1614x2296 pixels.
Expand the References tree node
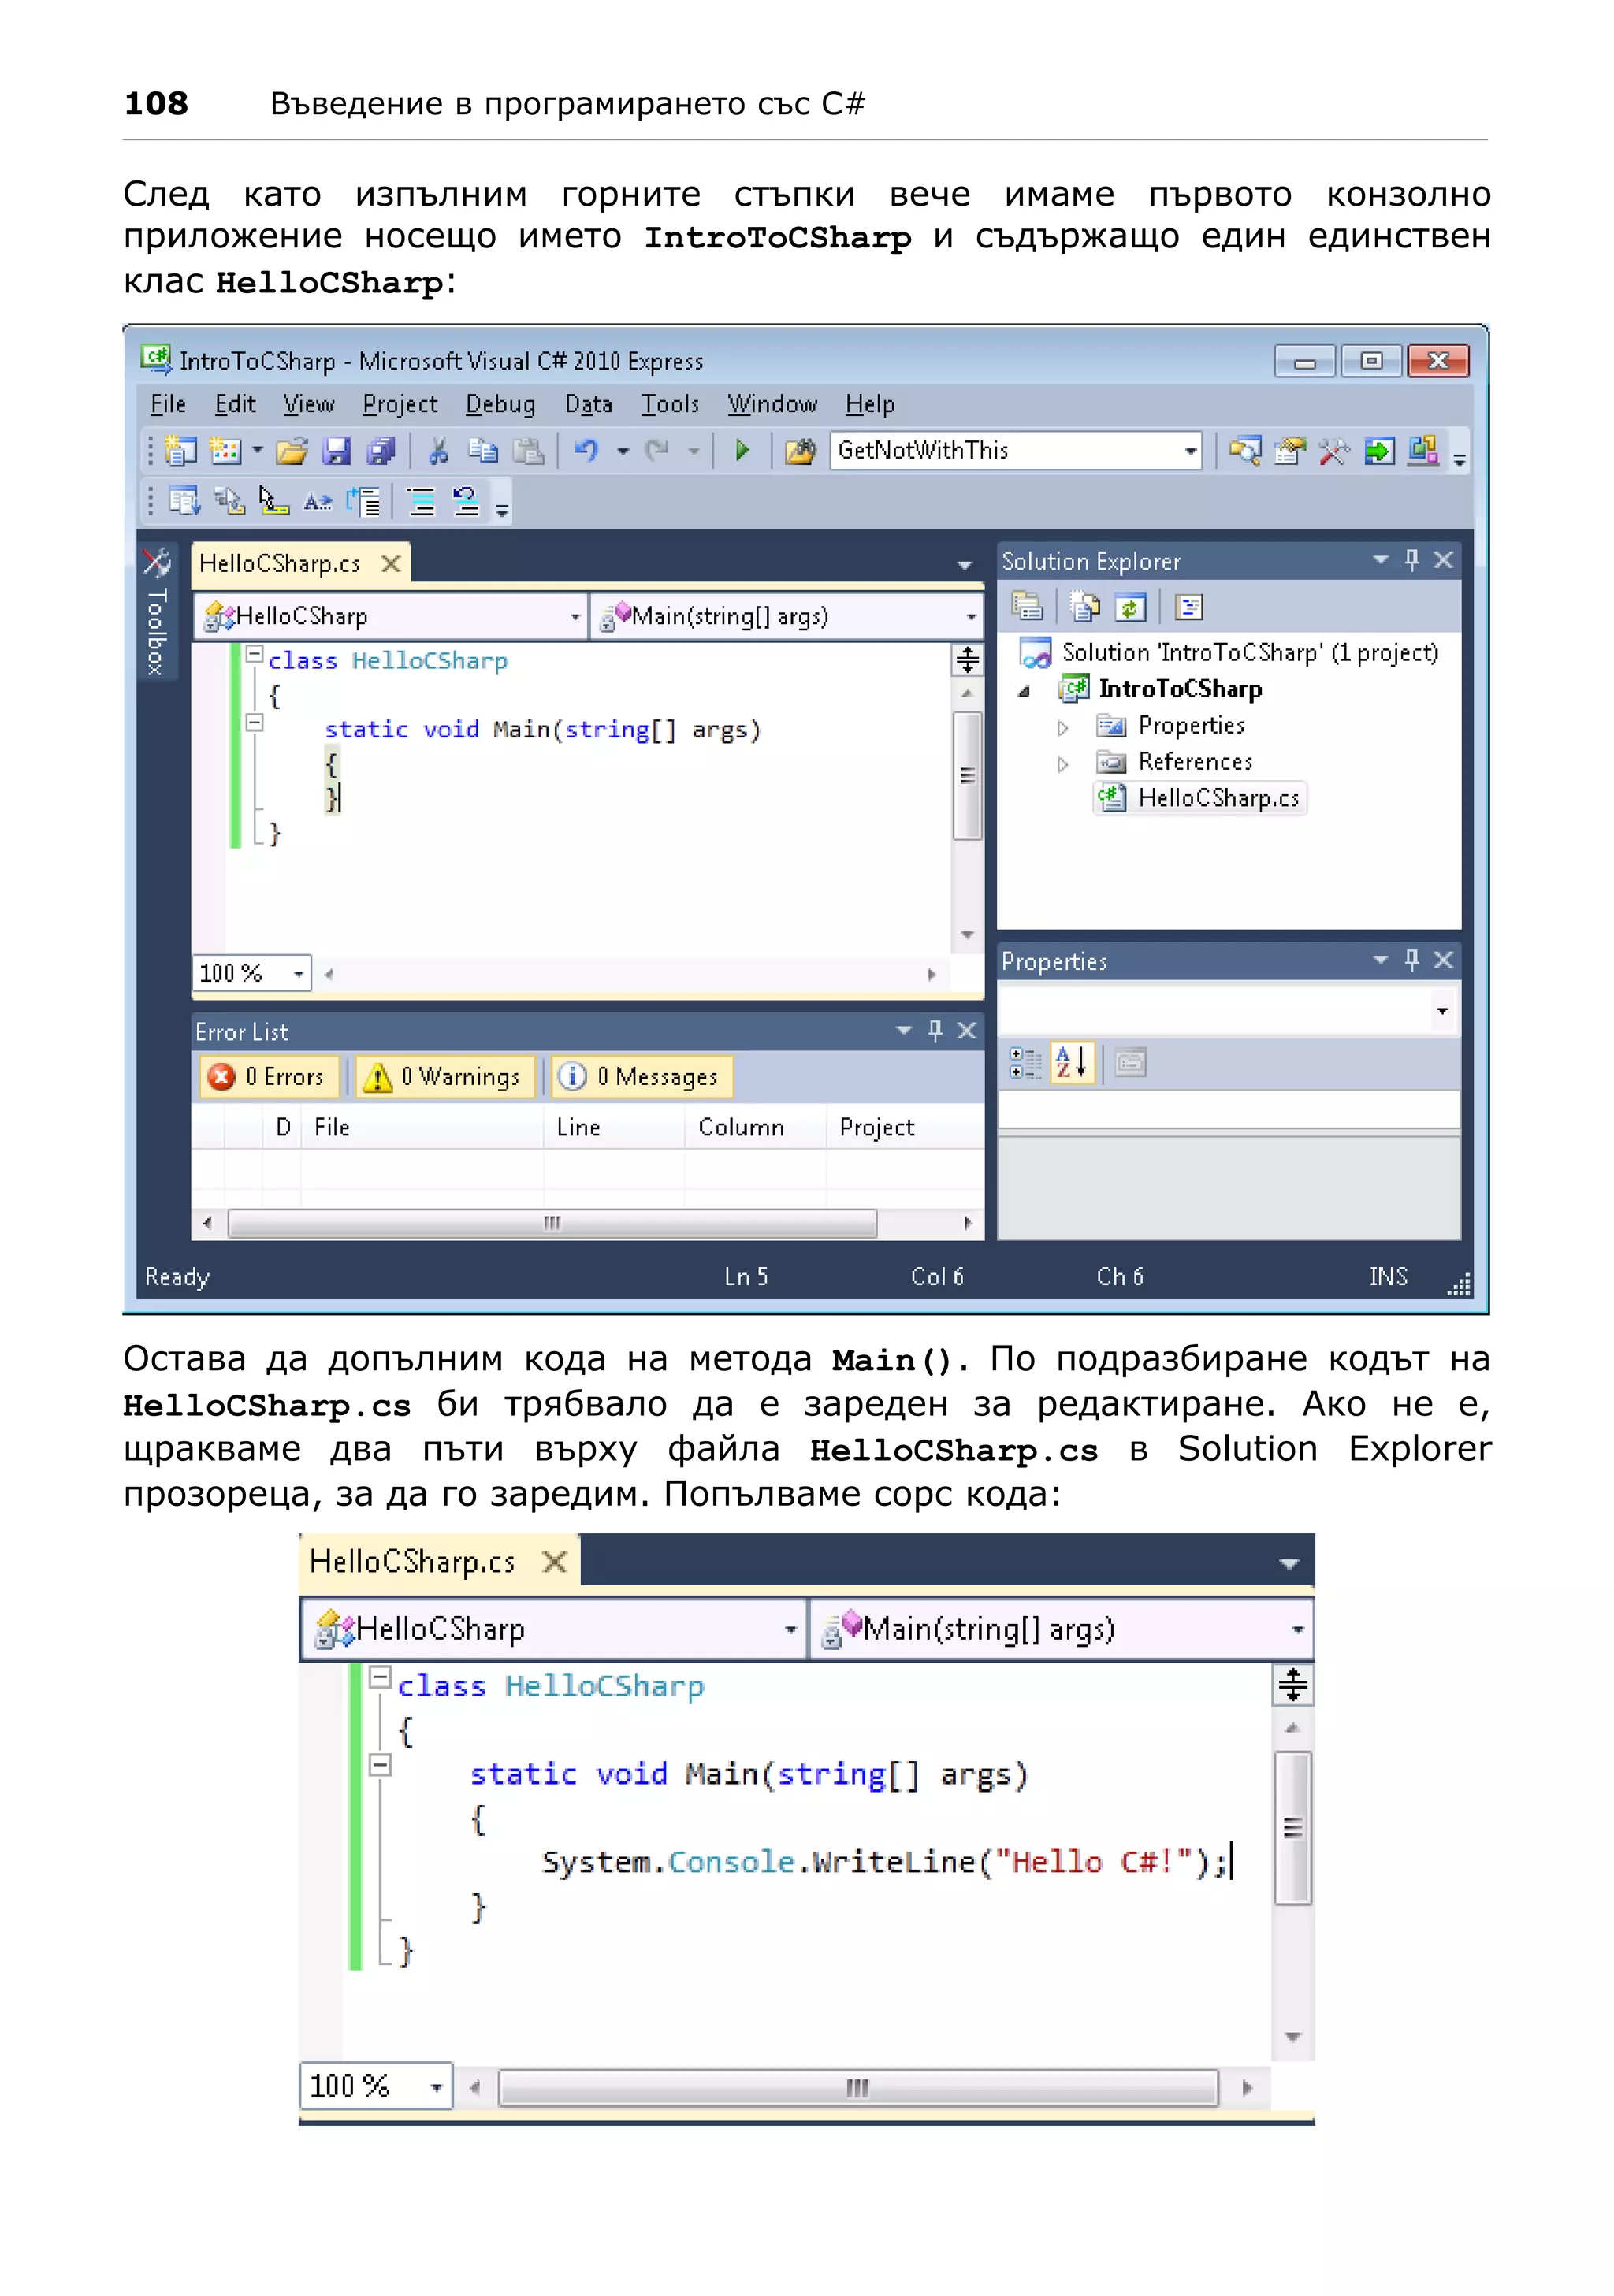1062,764
